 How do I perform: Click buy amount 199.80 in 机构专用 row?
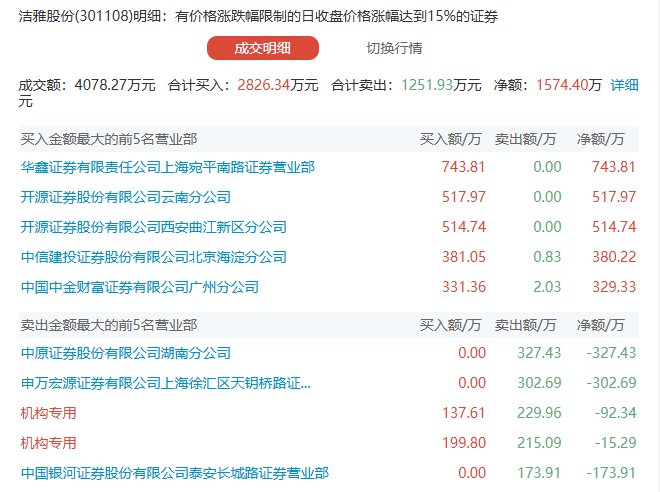point(463,443)
